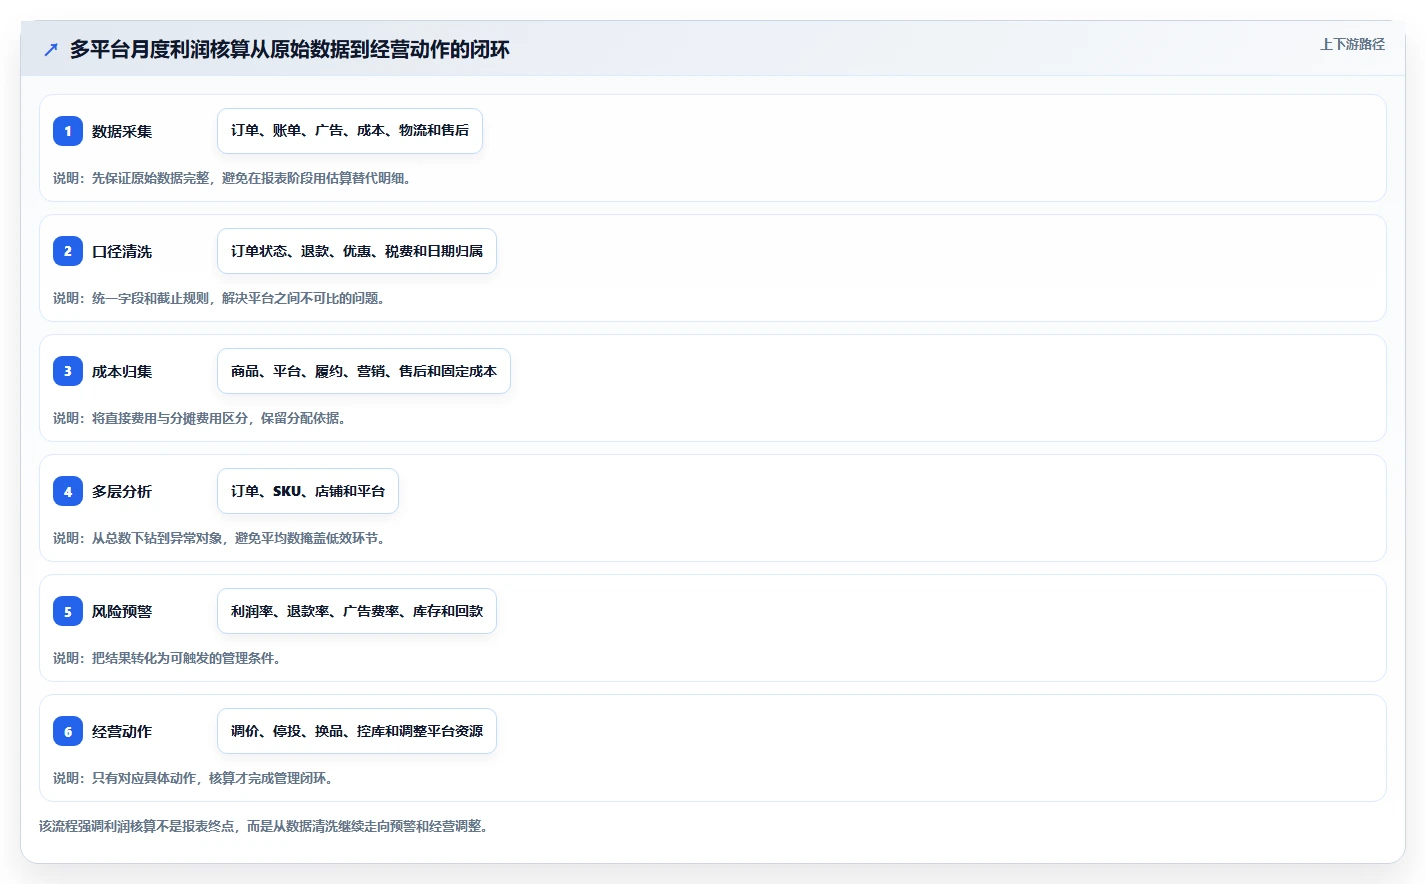
Task: Click the 风险预警 step label
Action: (122, 611)
